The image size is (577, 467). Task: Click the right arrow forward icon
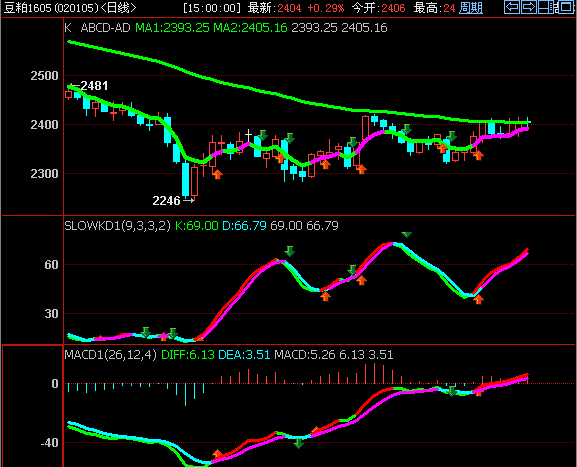point(528,7)
